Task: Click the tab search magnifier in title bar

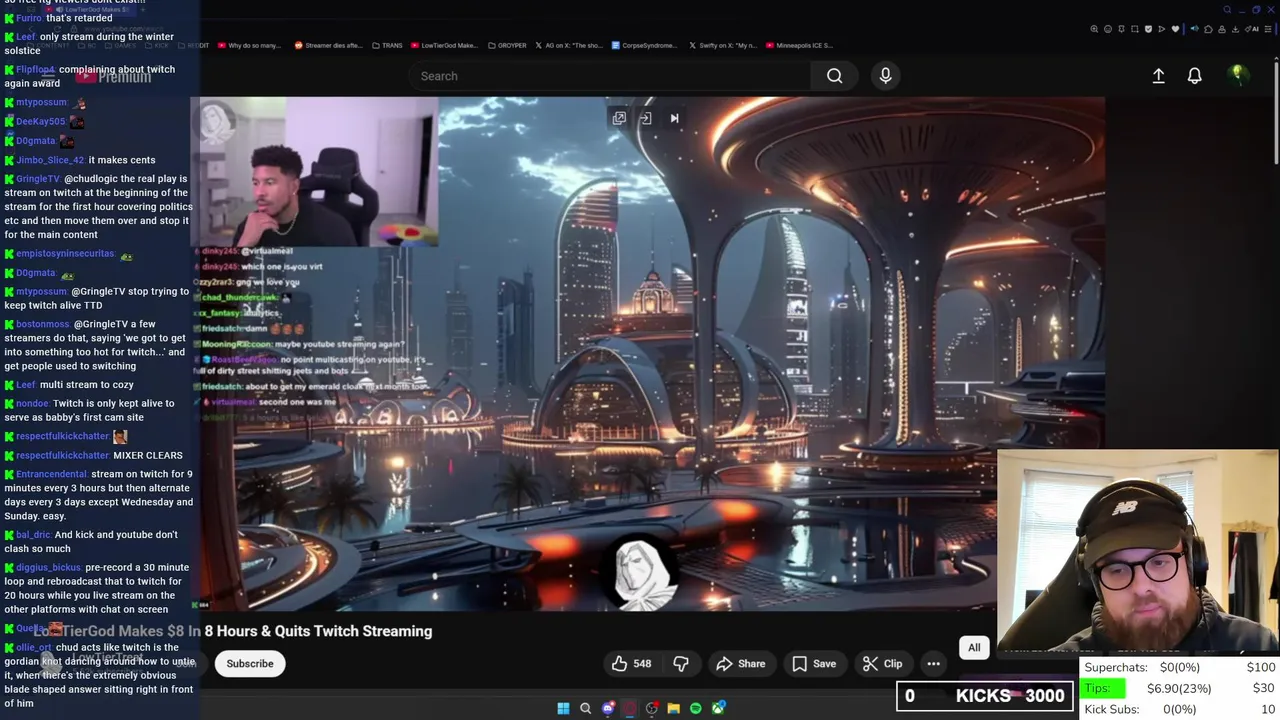Action: (x=1227, y=10)
